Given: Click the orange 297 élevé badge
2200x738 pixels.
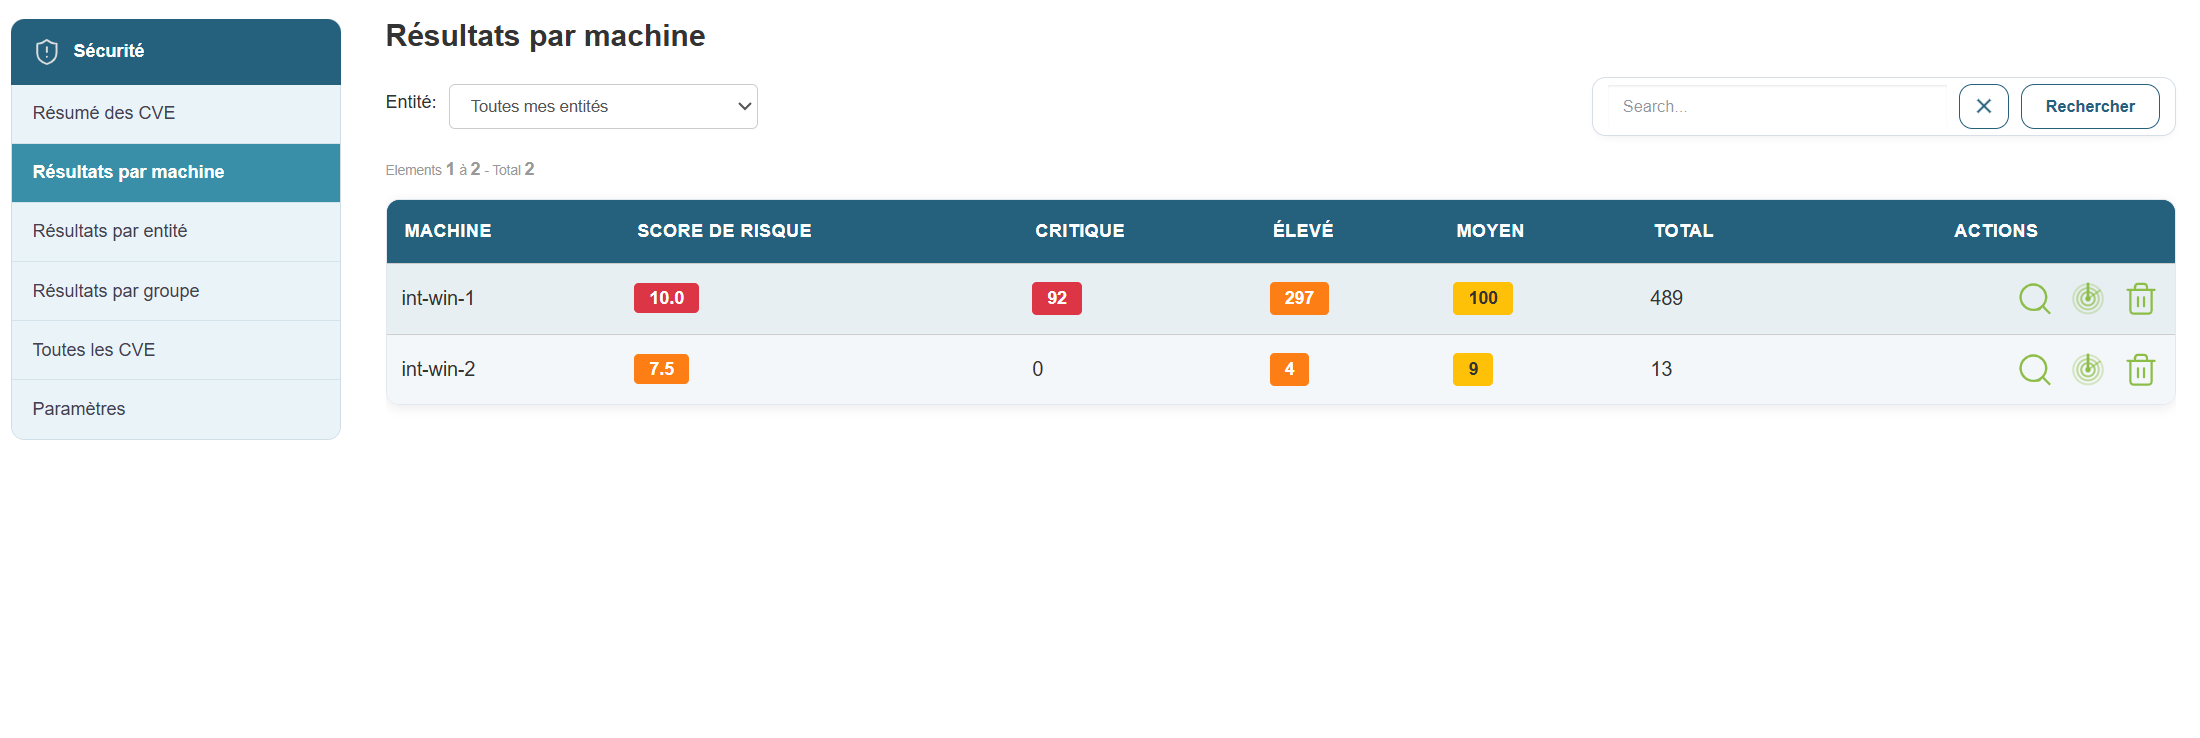Looking at the screenshot, I should point(1298,298).
